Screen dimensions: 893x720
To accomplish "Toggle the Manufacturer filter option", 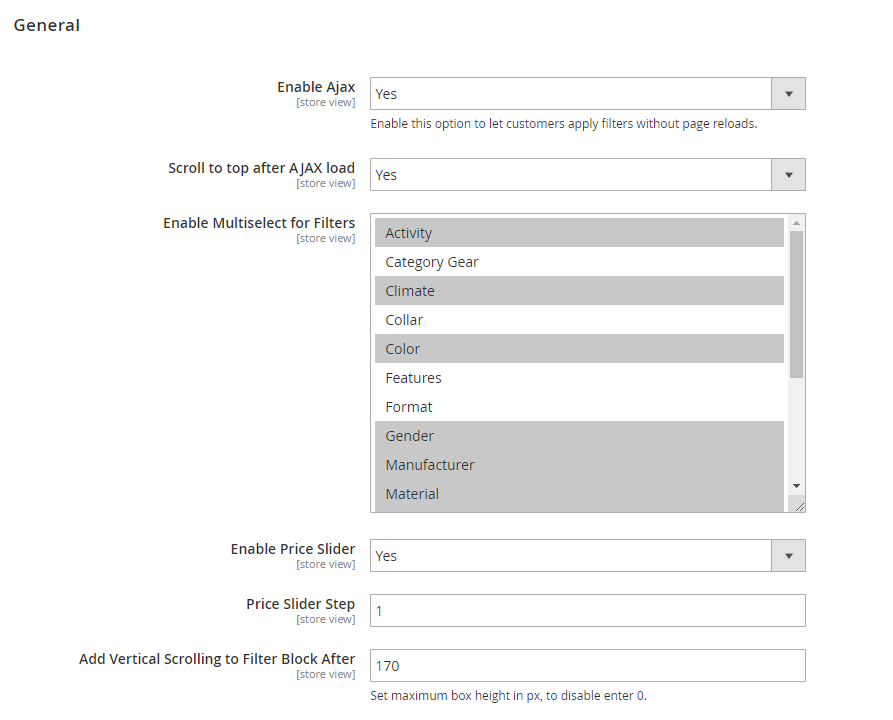I will (x=579, y=465).
